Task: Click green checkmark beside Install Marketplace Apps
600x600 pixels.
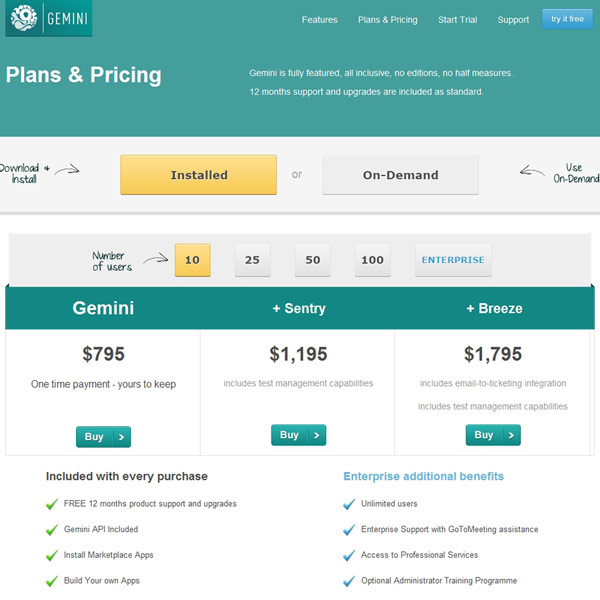Action: [52, 555]
